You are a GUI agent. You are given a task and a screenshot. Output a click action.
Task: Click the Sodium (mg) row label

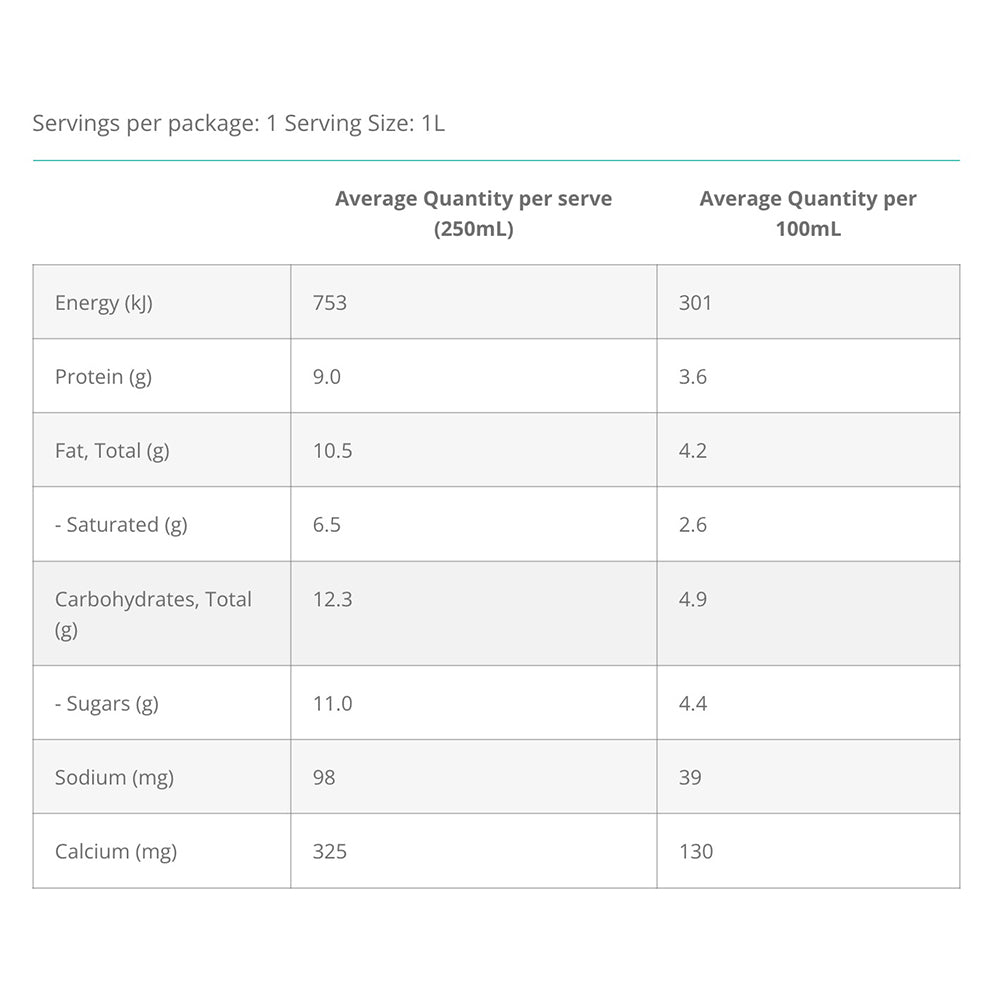pos(114,778)
